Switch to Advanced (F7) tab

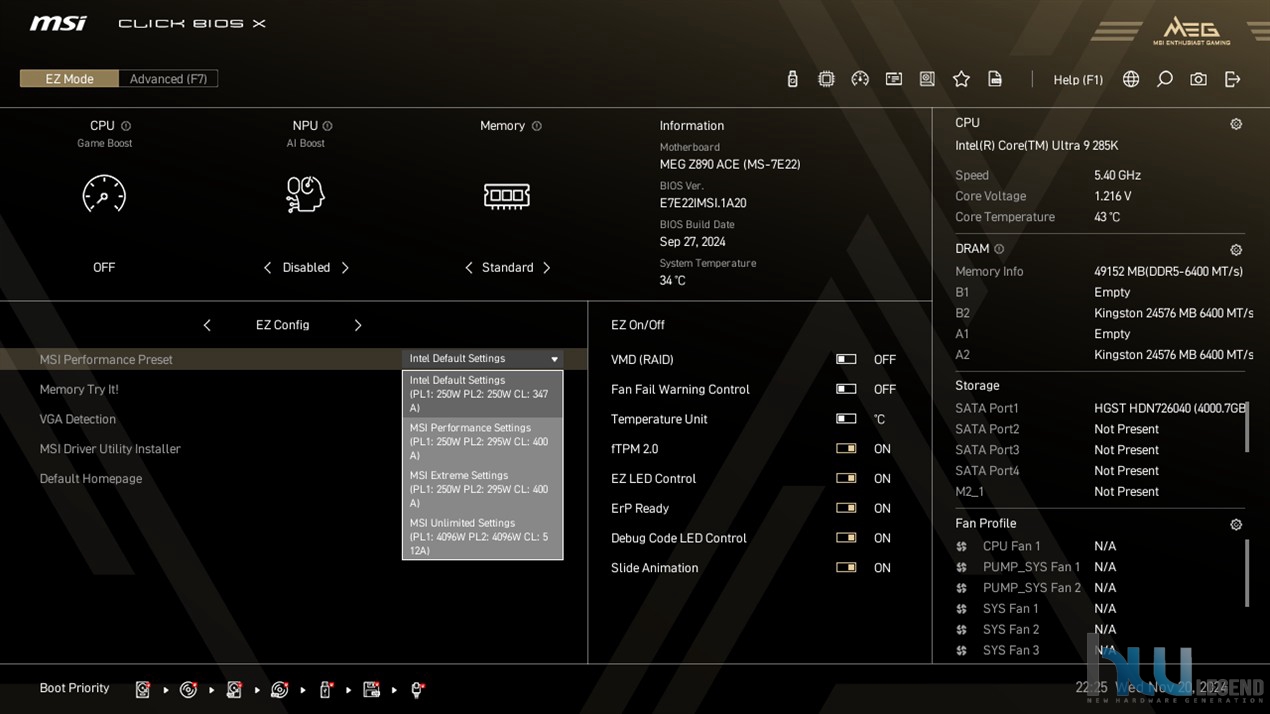tap(168, 79)
